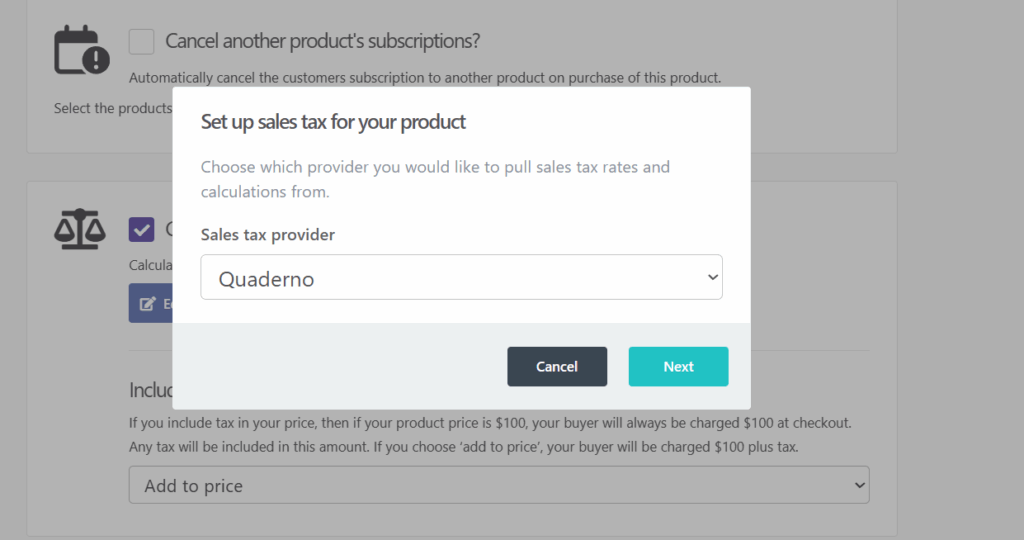Screen dimensions: 1024x540
Task: Click the calendar alert icon
Action: [x=81, y=50]
